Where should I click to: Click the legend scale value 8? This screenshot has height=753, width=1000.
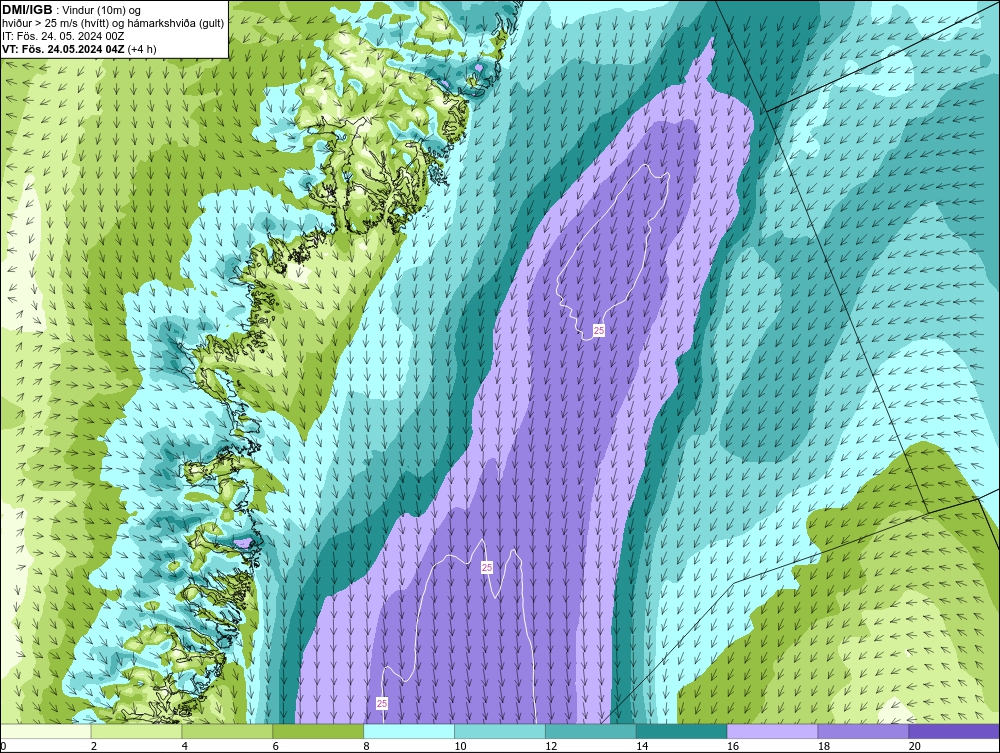366,746
